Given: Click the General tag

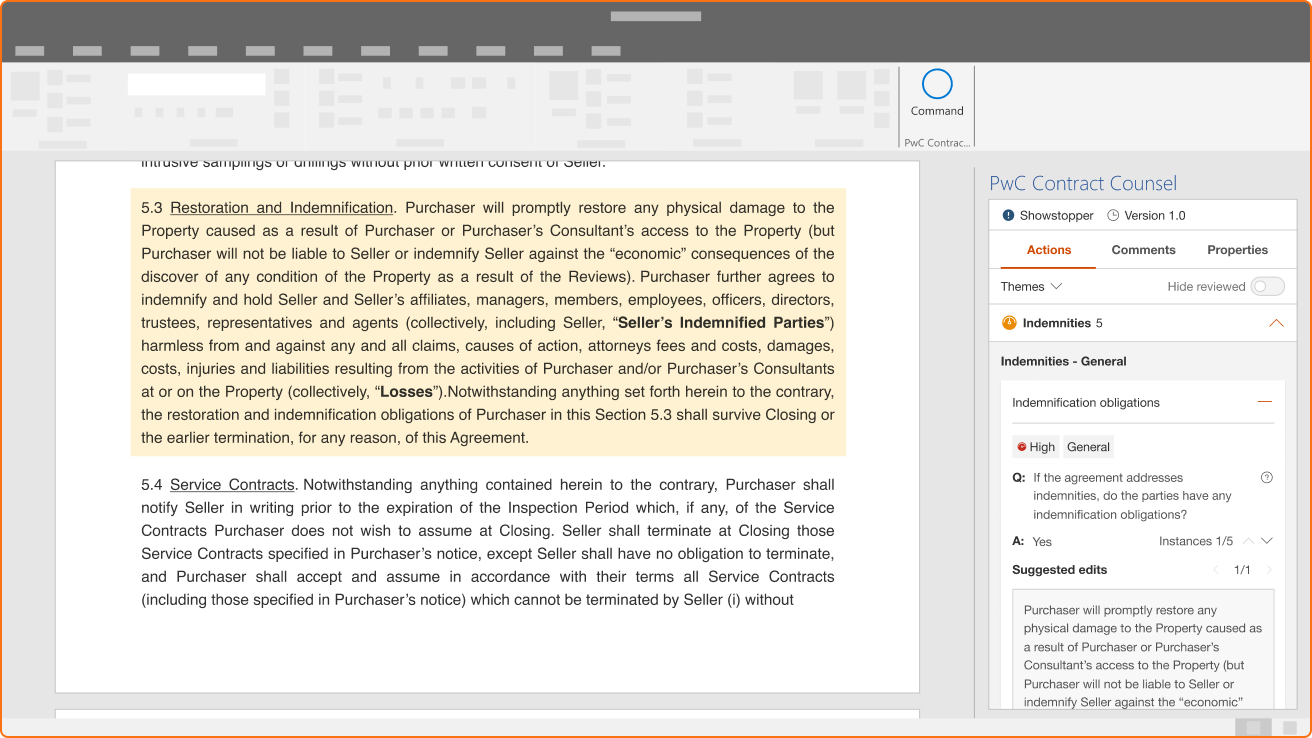Looking at the screenshot, I should [x=1088, y=447].
